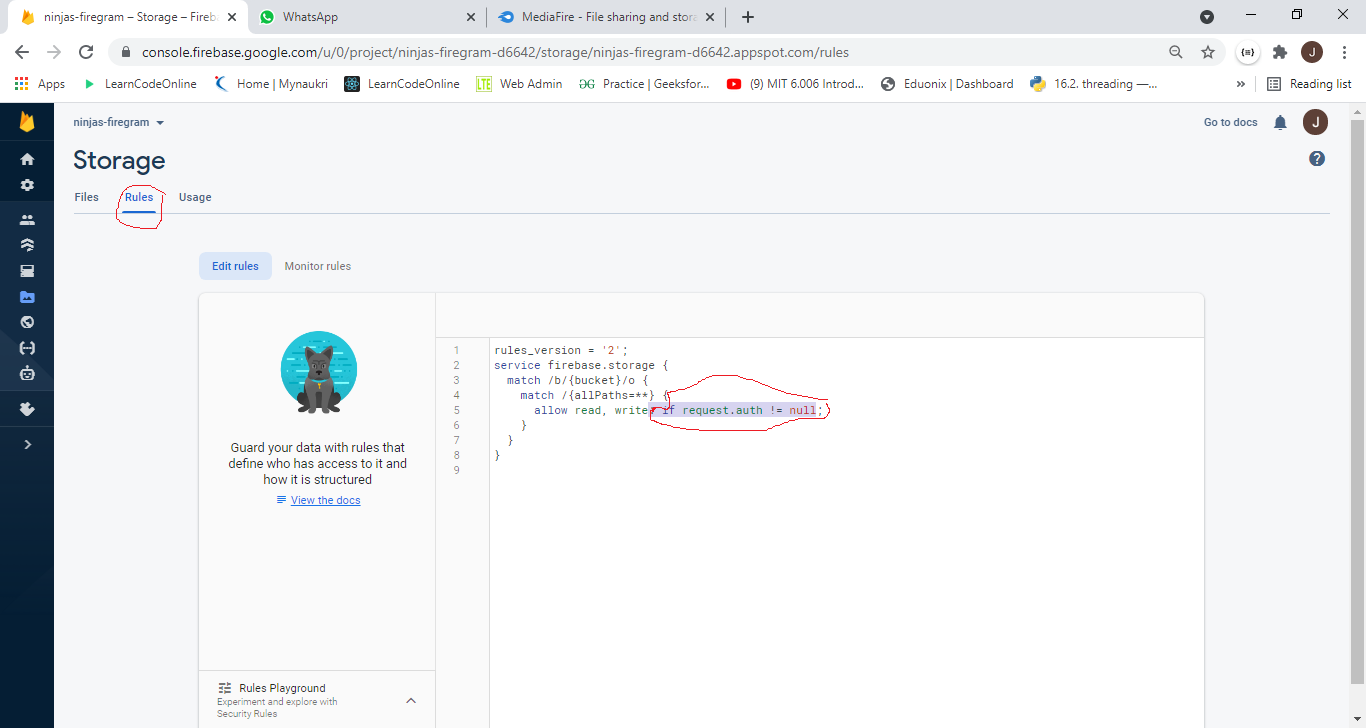1366x728 pixels.
Task: Click the 'allow read, write' rule line
Action: pos(678,410)
